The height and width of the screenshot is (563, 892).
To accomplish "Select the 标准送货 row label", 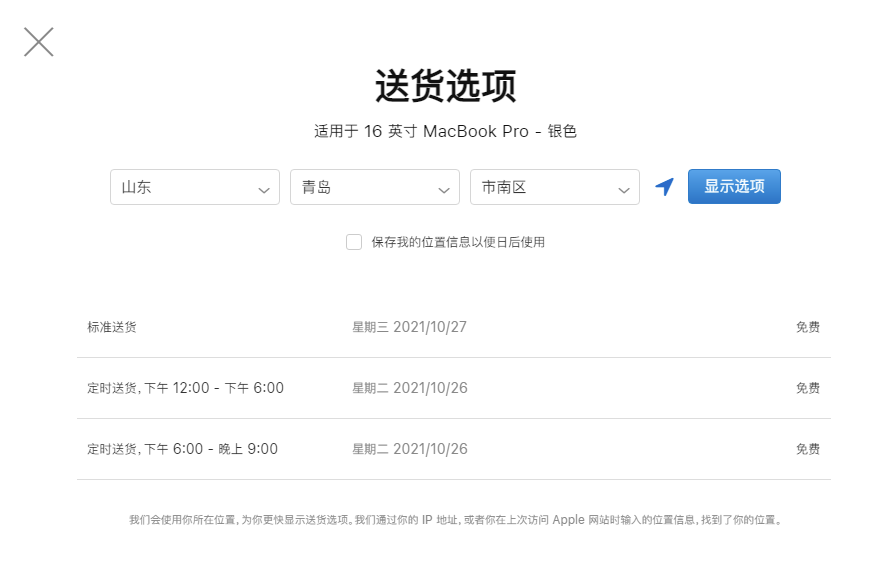I will pyautogui.click(x=112, y=327).
